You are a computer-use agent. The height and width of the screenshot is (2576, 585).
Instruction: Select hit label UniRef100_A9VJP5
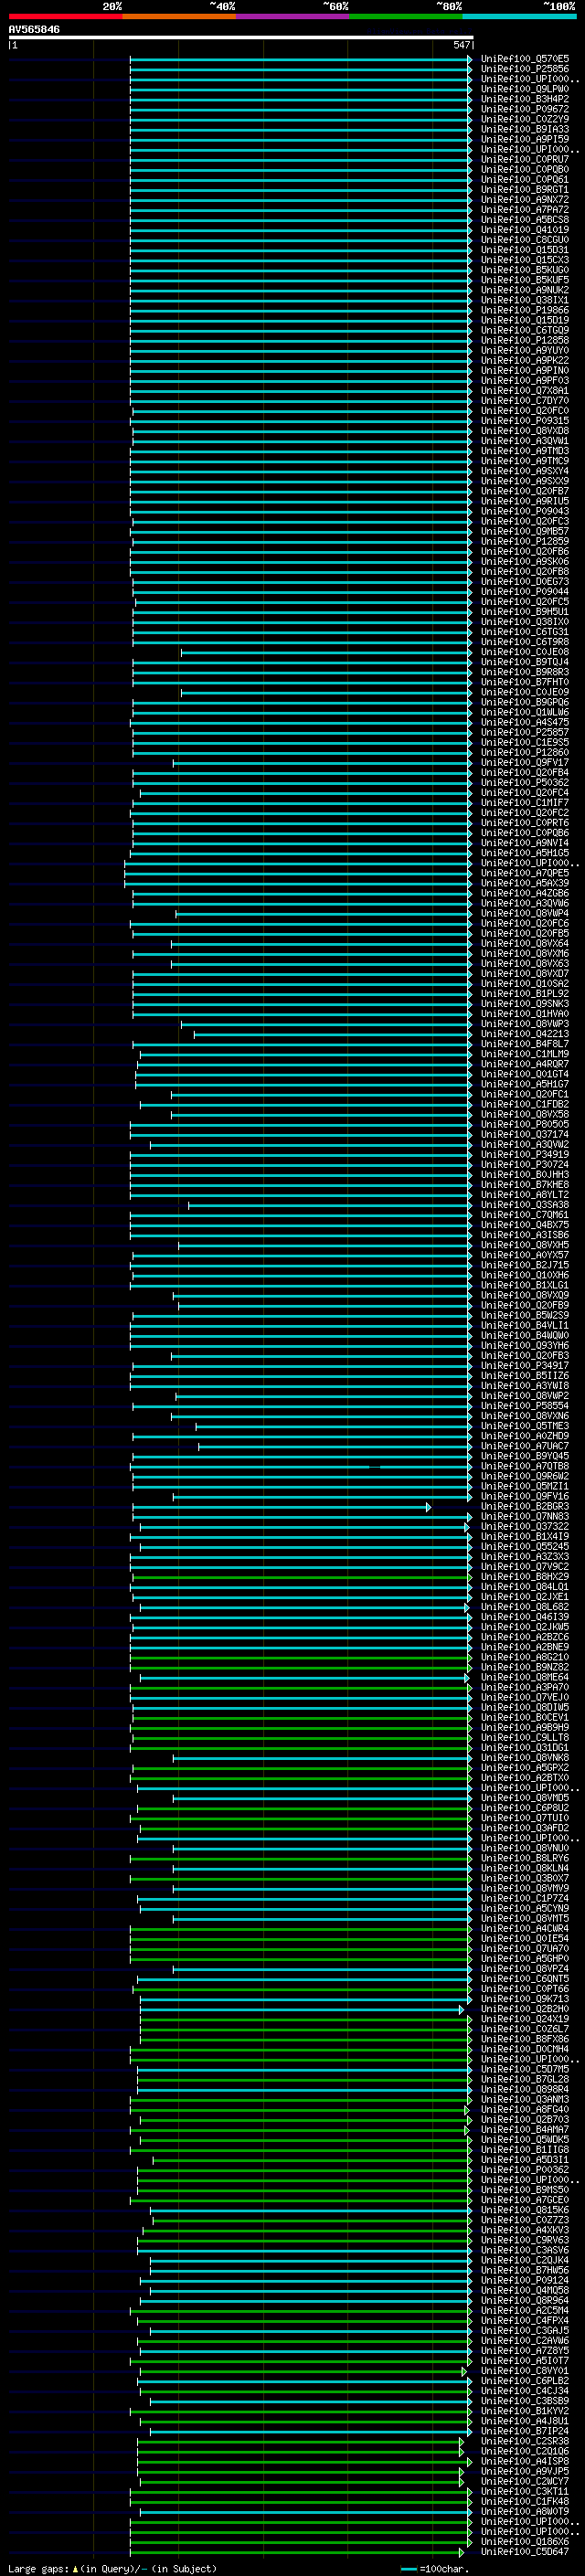coord(525,2470)
